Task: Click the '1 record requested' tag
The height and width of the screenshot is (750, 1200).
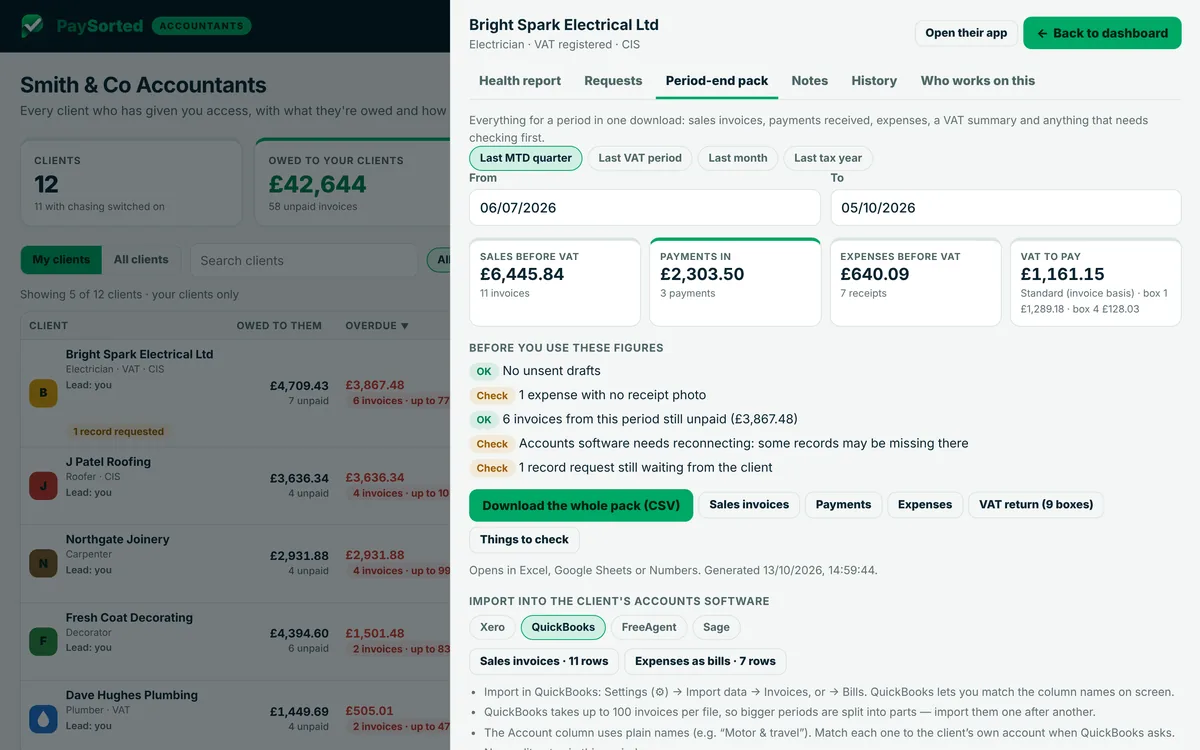Action: [x=118, y=432]
